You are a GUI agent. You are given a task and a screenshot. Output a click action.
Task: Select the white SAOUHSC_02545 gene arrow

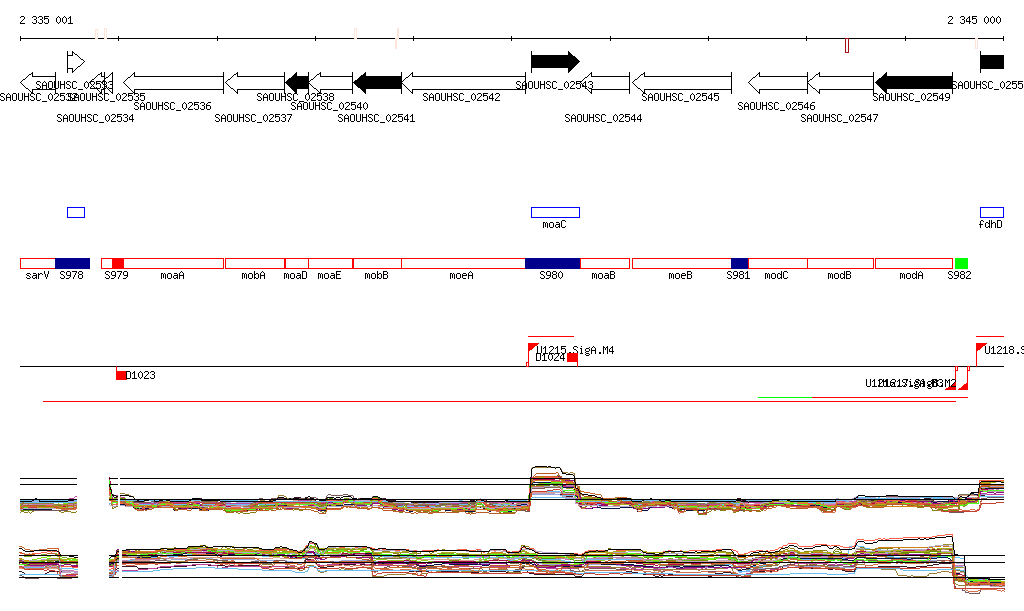[x=682, y=82]
